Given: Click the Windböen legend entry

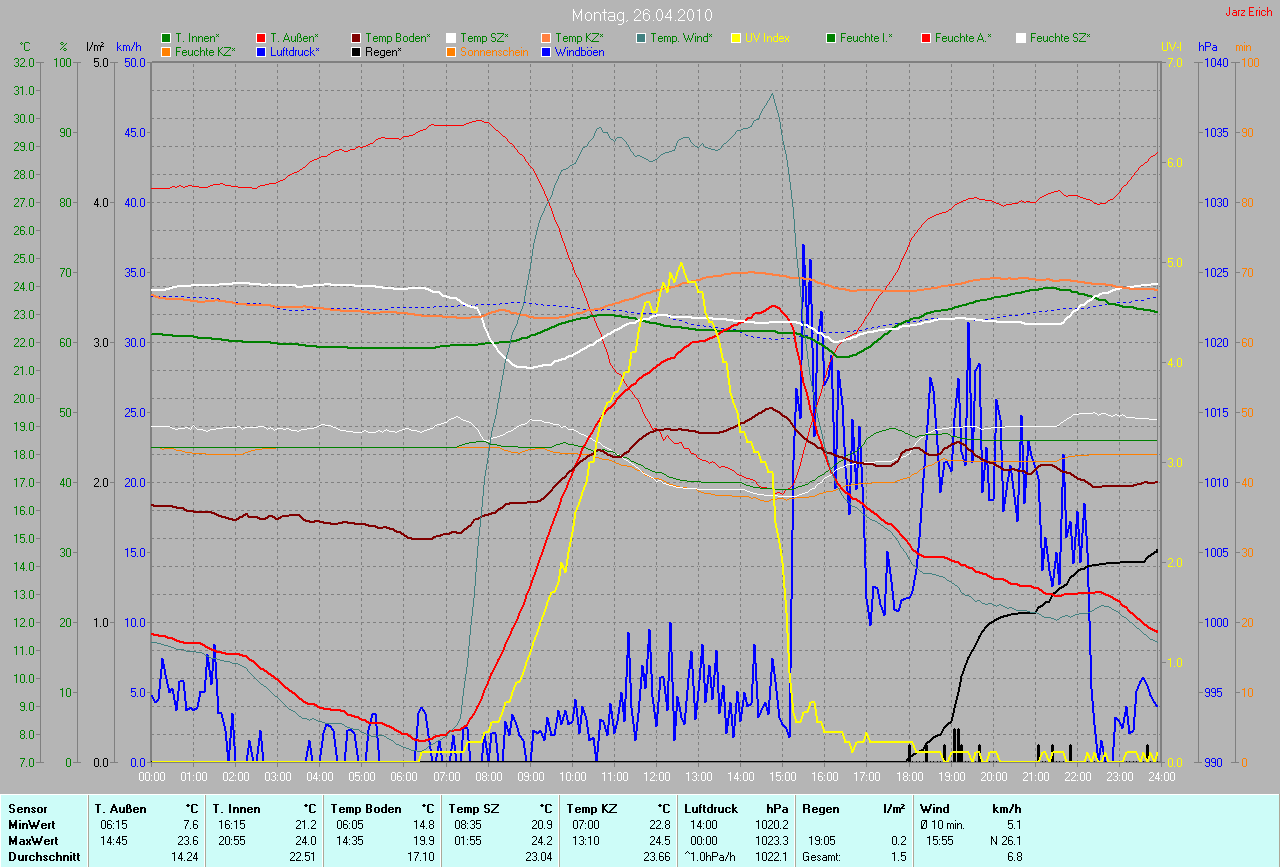Looking at the screenshot, I should coord(580,51).
